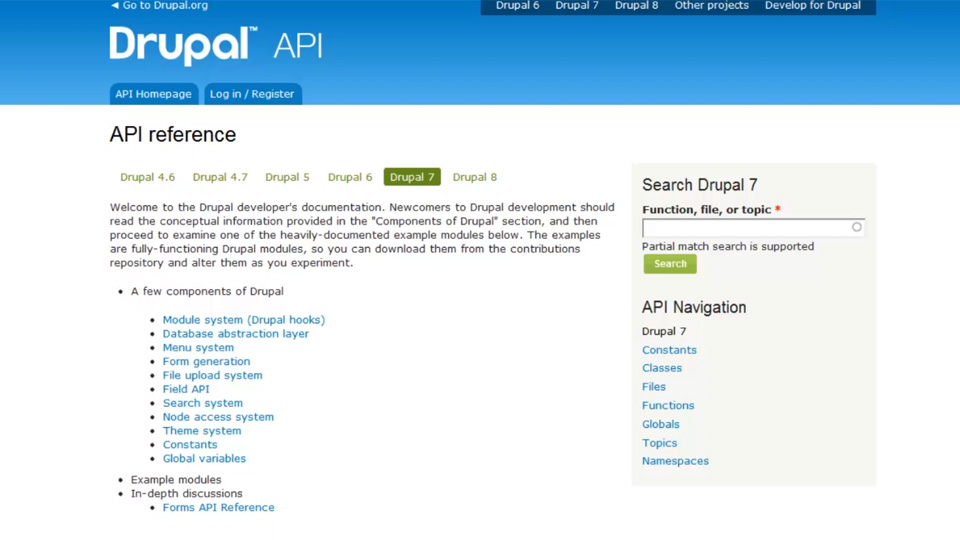Image resolution: width=960 pixels, height=540 pixels.
Task: Switch to the API Homepage tab
Action: 154,94
